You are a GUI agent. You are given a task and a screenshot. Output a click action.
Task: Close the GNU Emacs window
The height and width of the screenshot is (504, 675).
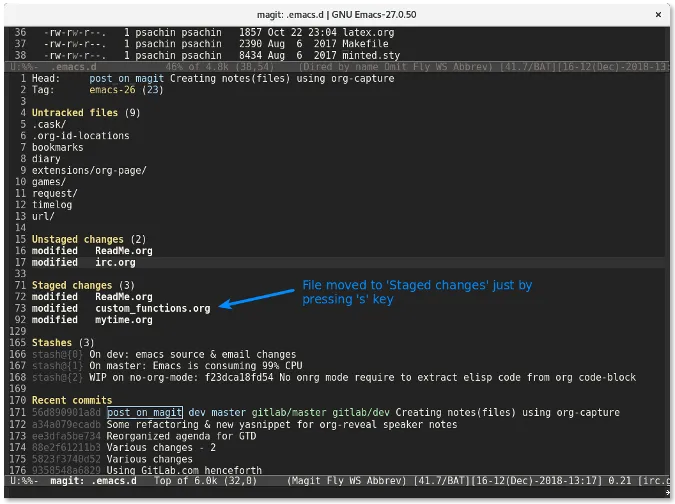pos(655,14)
